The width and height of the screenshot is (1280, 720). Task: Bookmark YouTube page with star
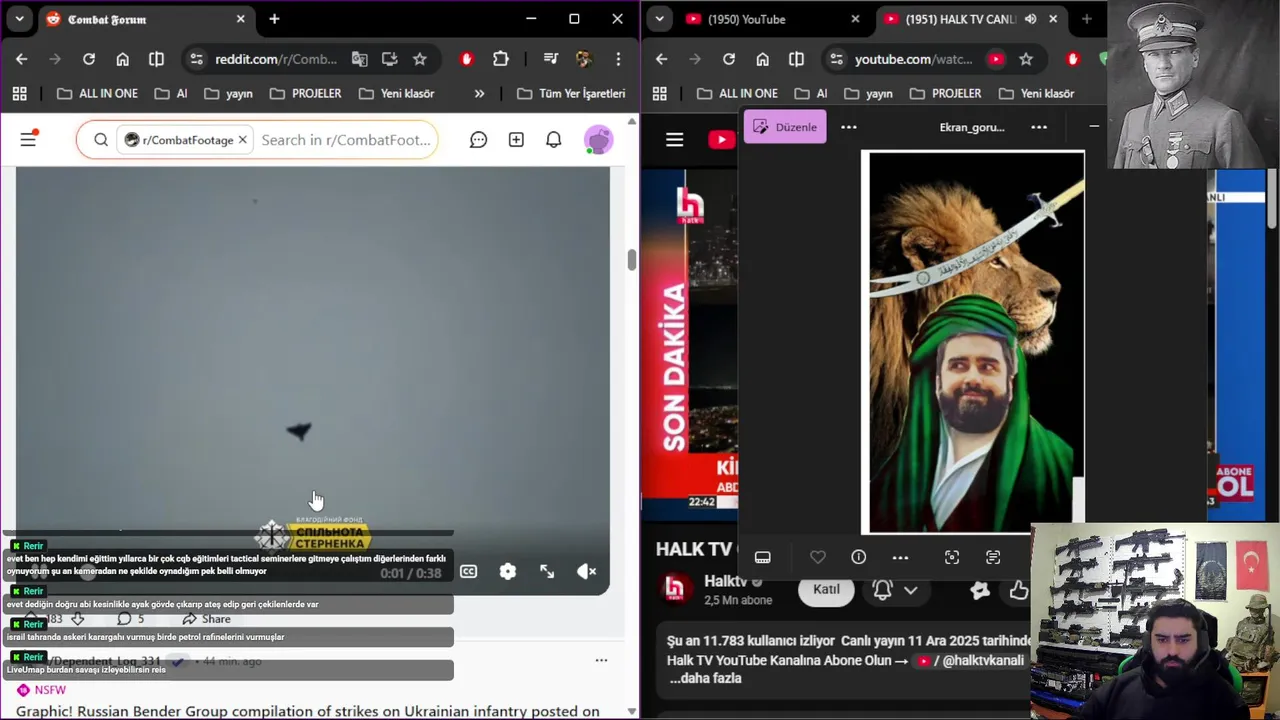click(x=1026, y=59)
